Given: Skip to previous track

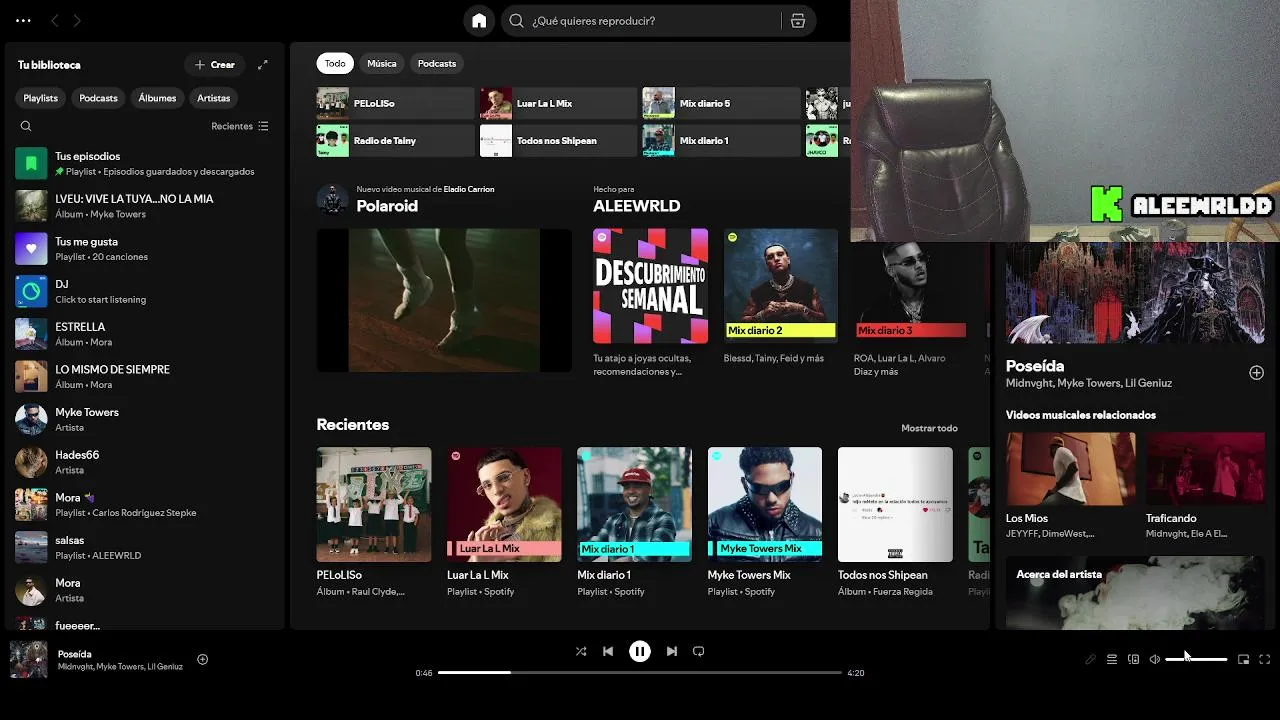Looking at the screenshot, I should click(608, 651).
